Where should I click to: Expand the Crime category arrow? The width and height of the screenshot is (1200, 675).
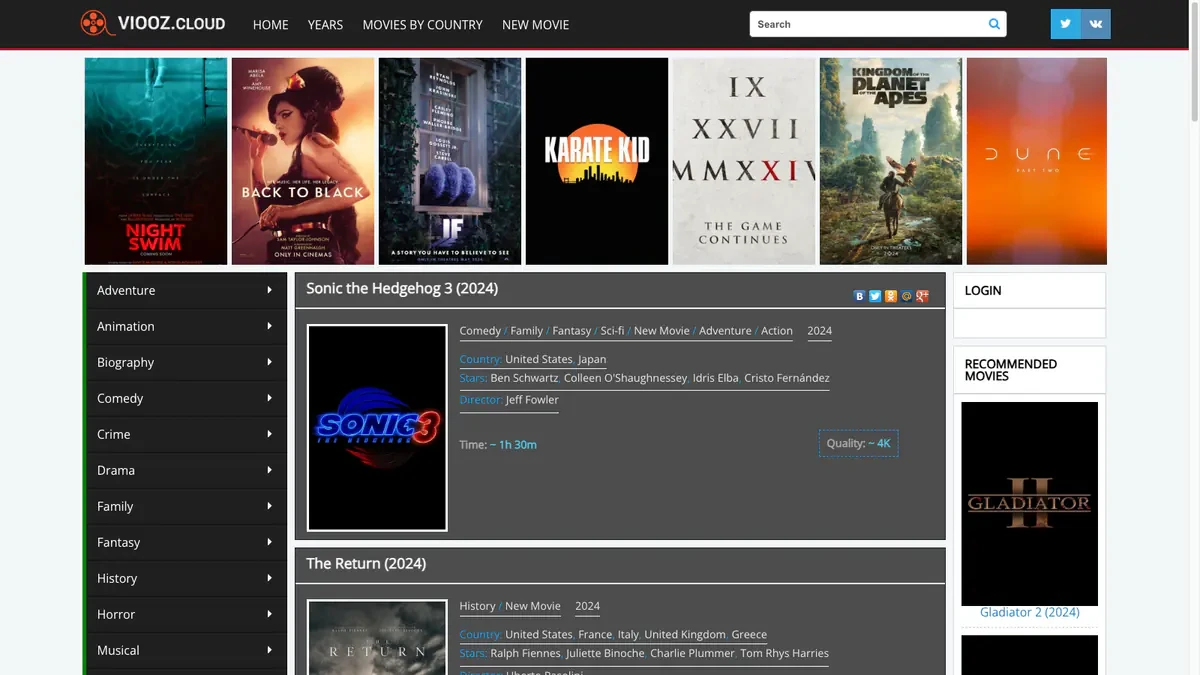tap(270, 434)
